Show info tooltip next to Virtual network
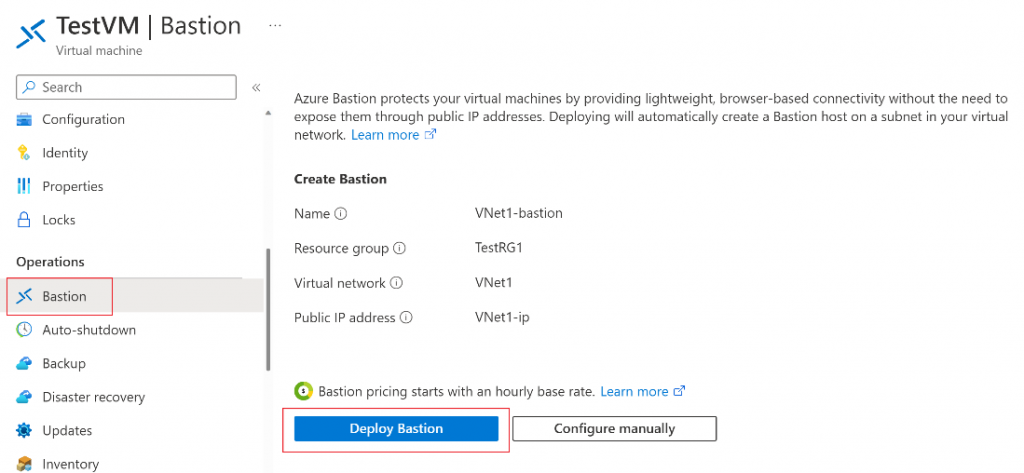Viewport: 1024px width, 473px height. (x=396, y=283)
